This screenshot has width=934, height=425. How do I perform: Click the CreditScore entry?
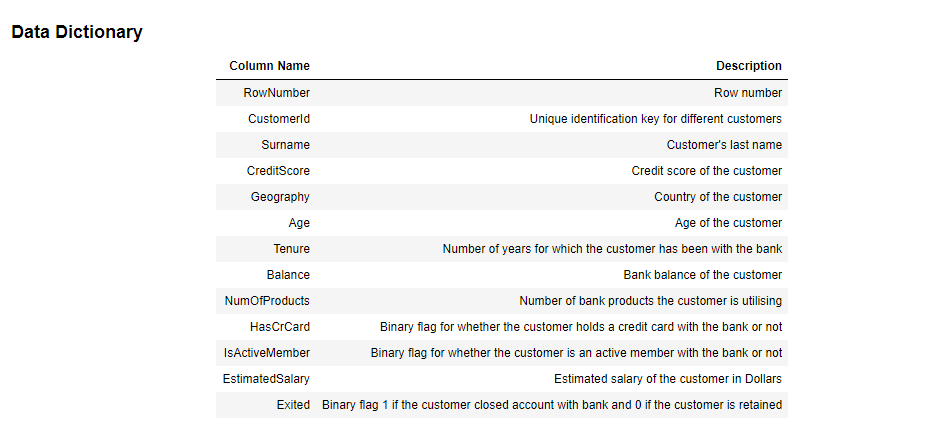point(278,171)
